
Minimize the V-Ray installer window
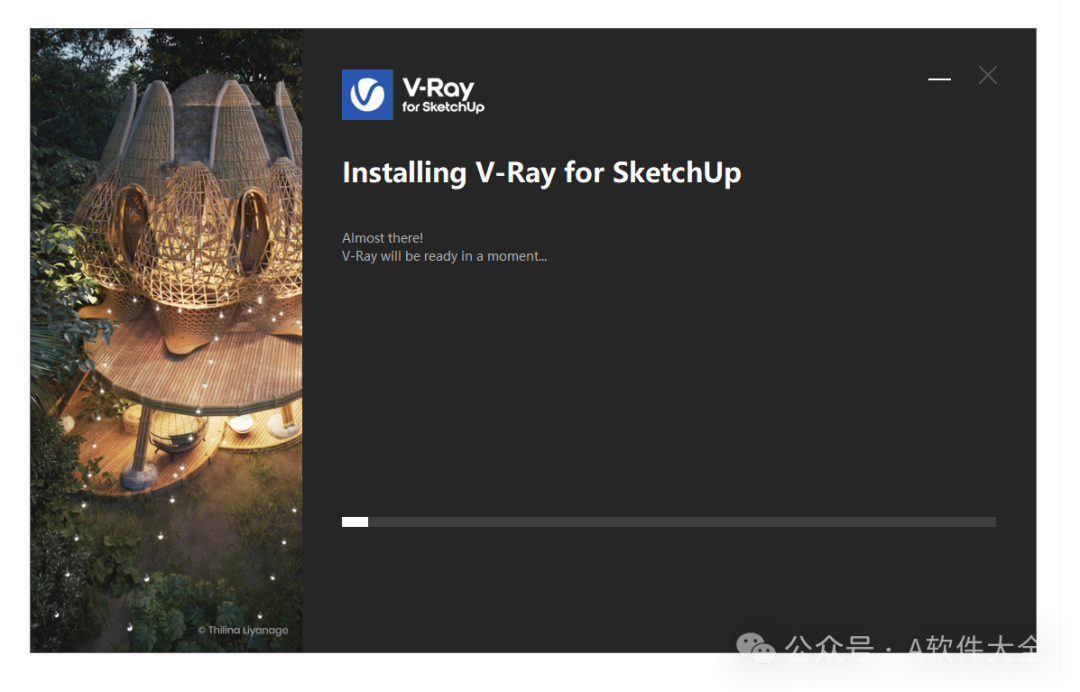click(x=939, y=79)
